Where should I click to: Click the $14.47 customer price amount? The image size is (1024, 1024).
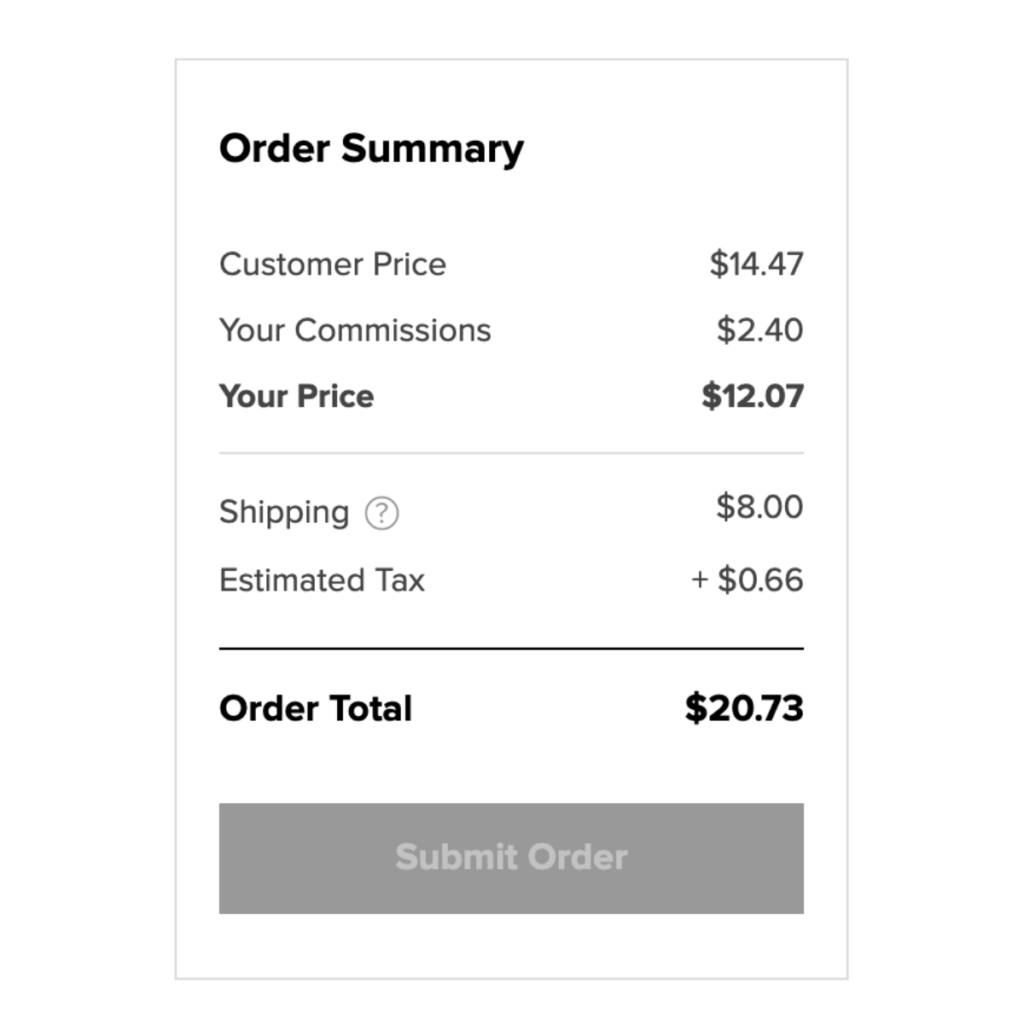click(x=756, y=265)
